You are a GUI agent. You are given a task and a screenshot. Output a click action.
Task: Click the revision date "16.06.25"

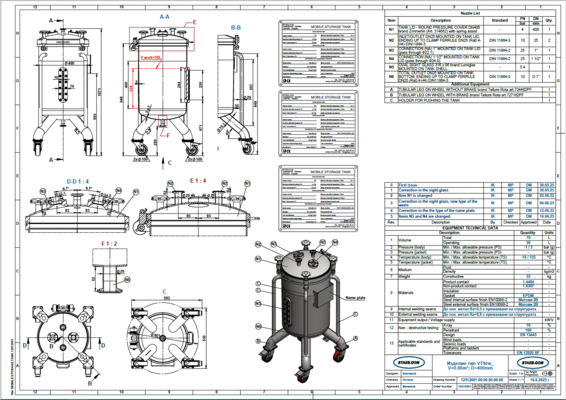547,216
